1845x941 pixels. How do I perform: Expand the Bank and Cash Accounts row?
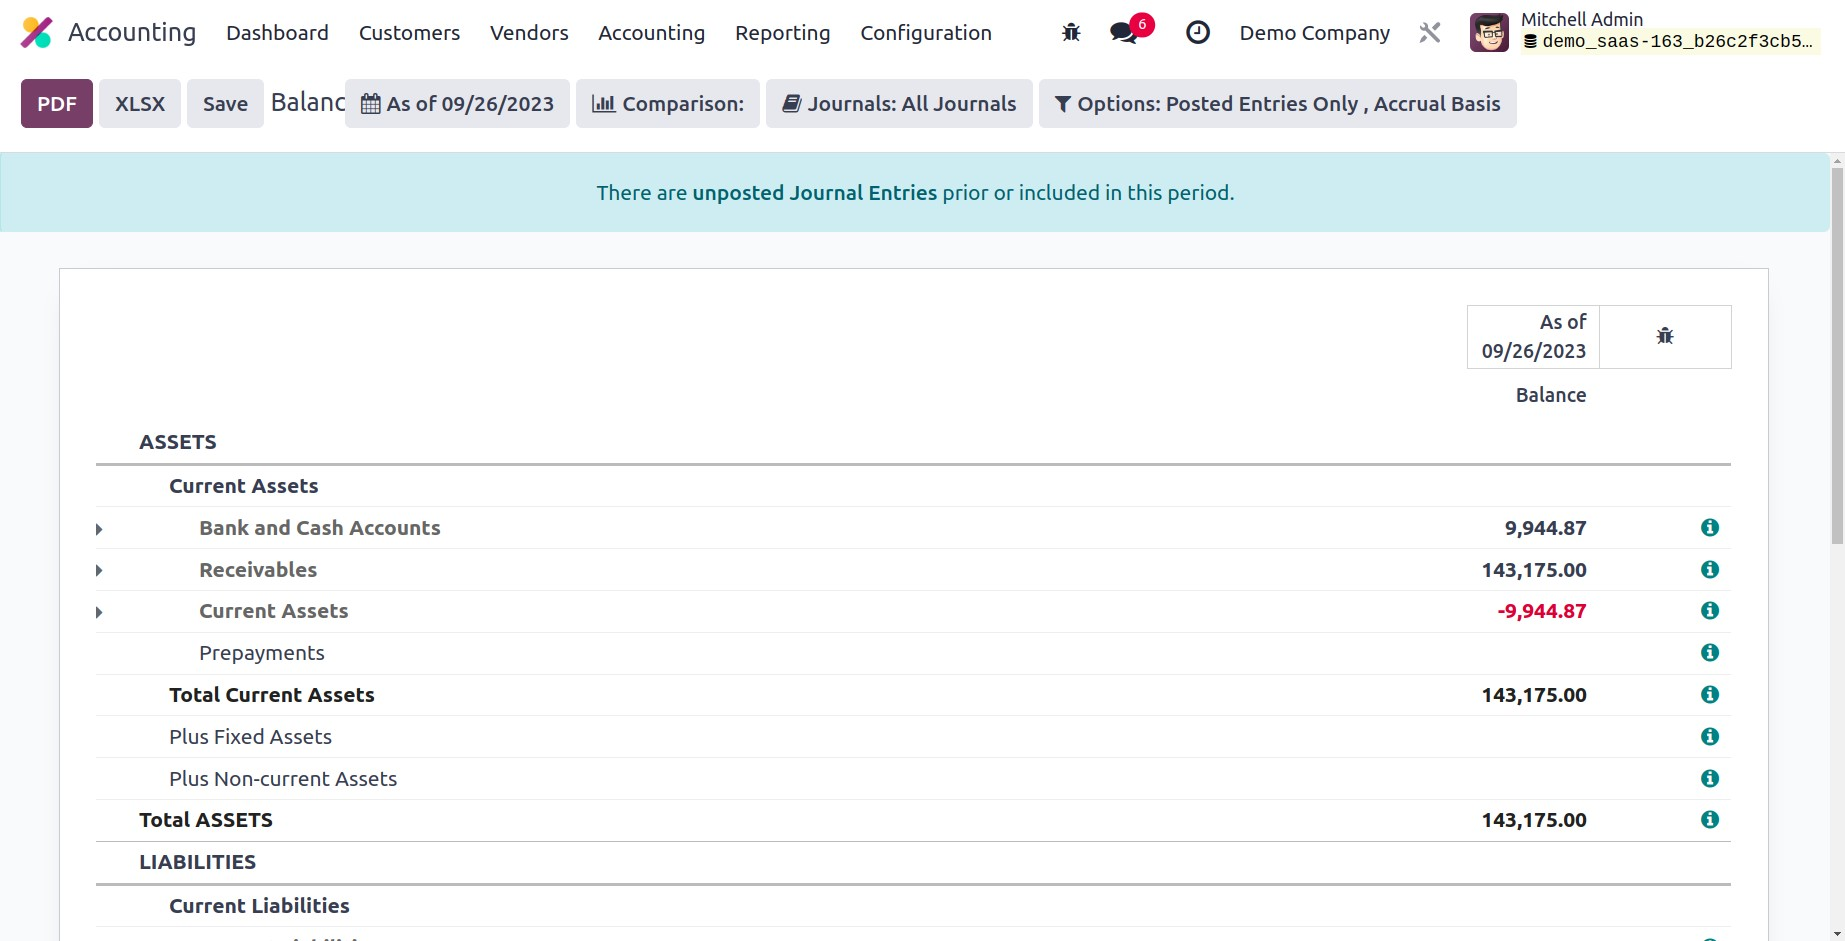pos(99,529)
